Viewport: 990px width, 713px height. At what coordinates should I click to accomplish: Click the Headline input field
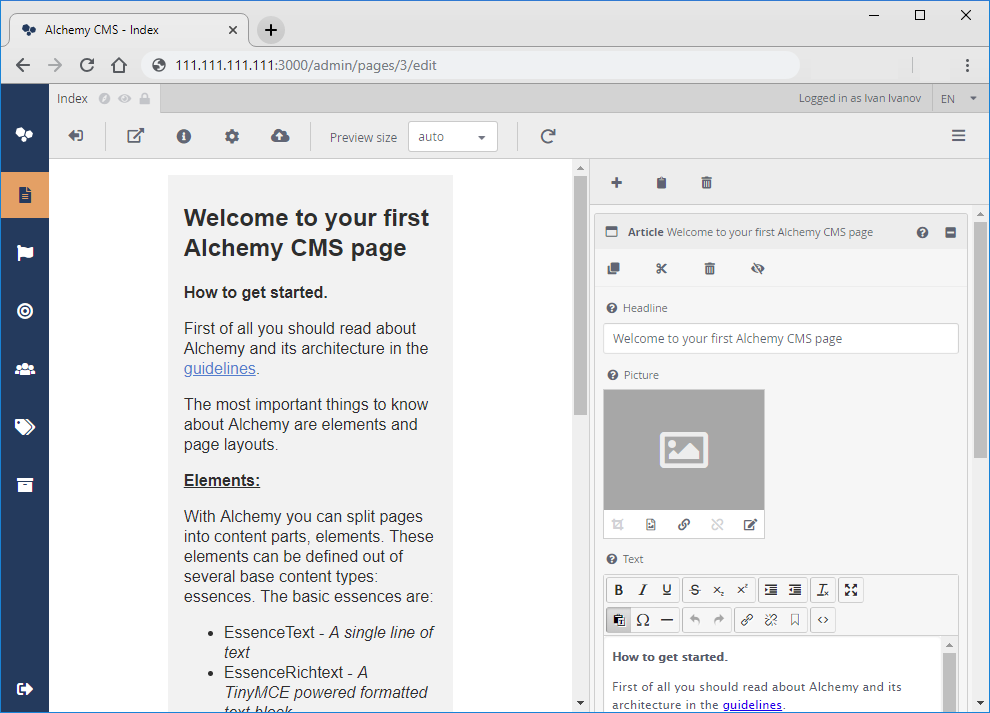pyautogui.click(x=780, y=338)
